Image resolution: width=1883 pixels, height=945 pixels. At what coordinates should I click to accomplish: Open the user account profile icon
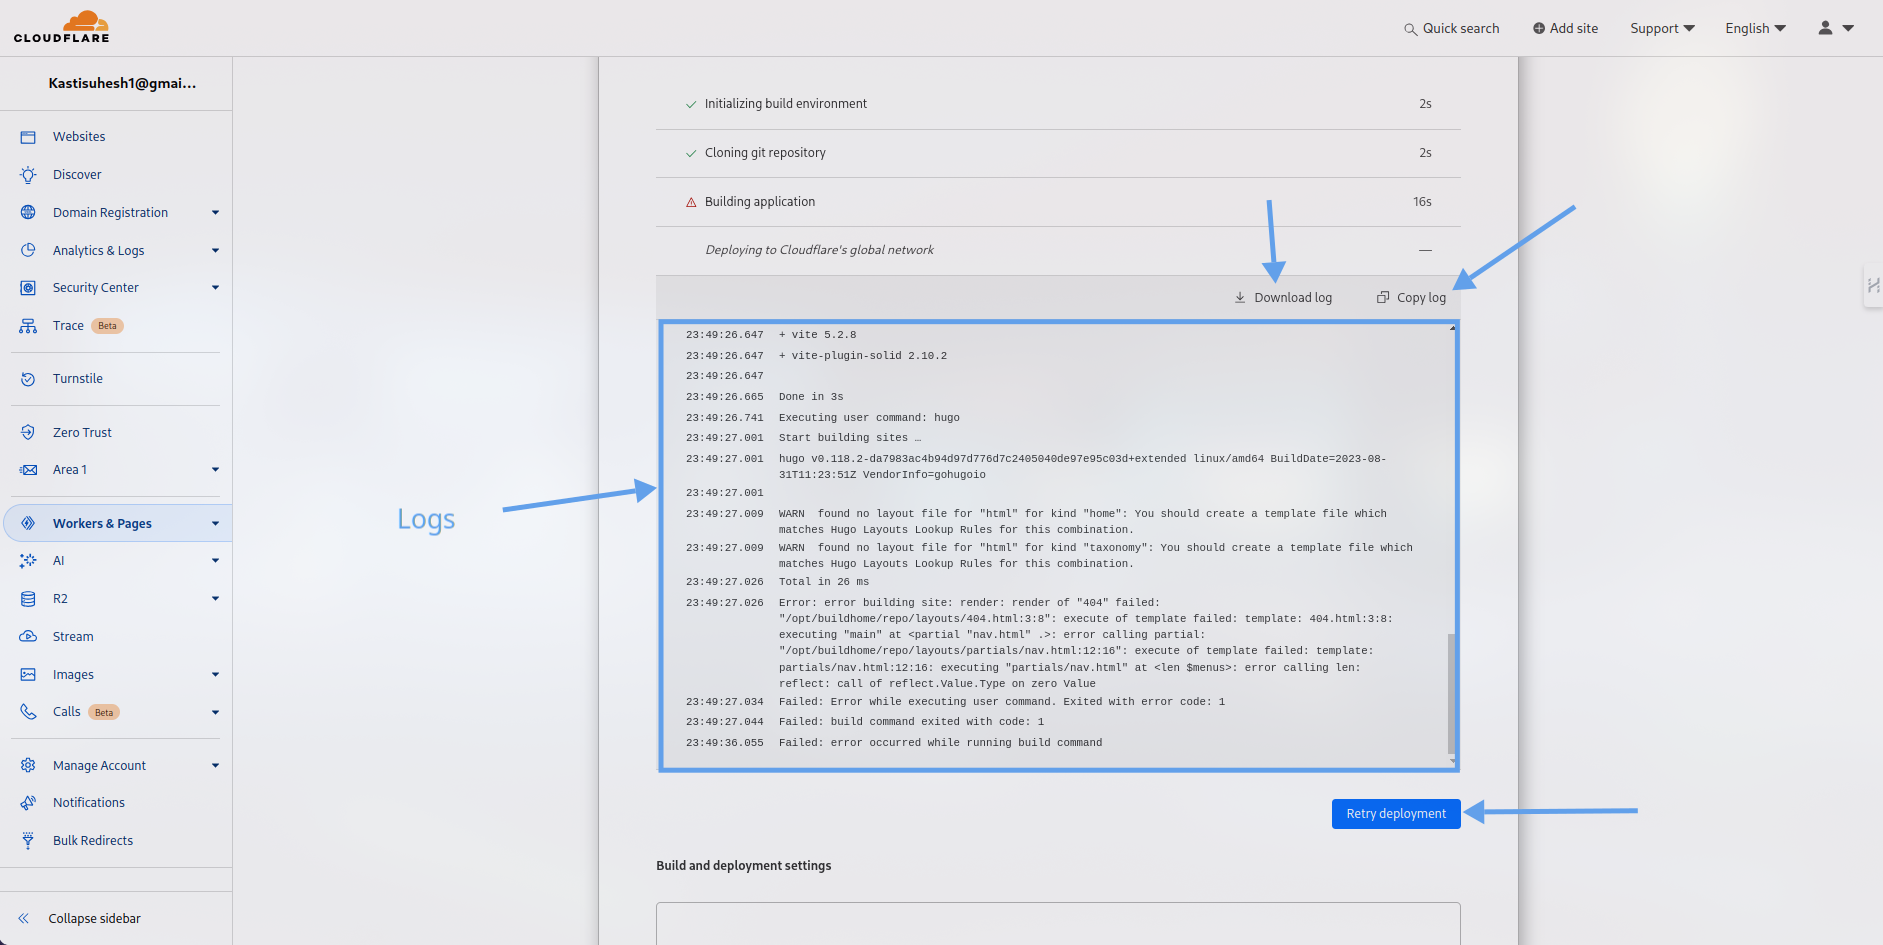[x=1825, y=28]
